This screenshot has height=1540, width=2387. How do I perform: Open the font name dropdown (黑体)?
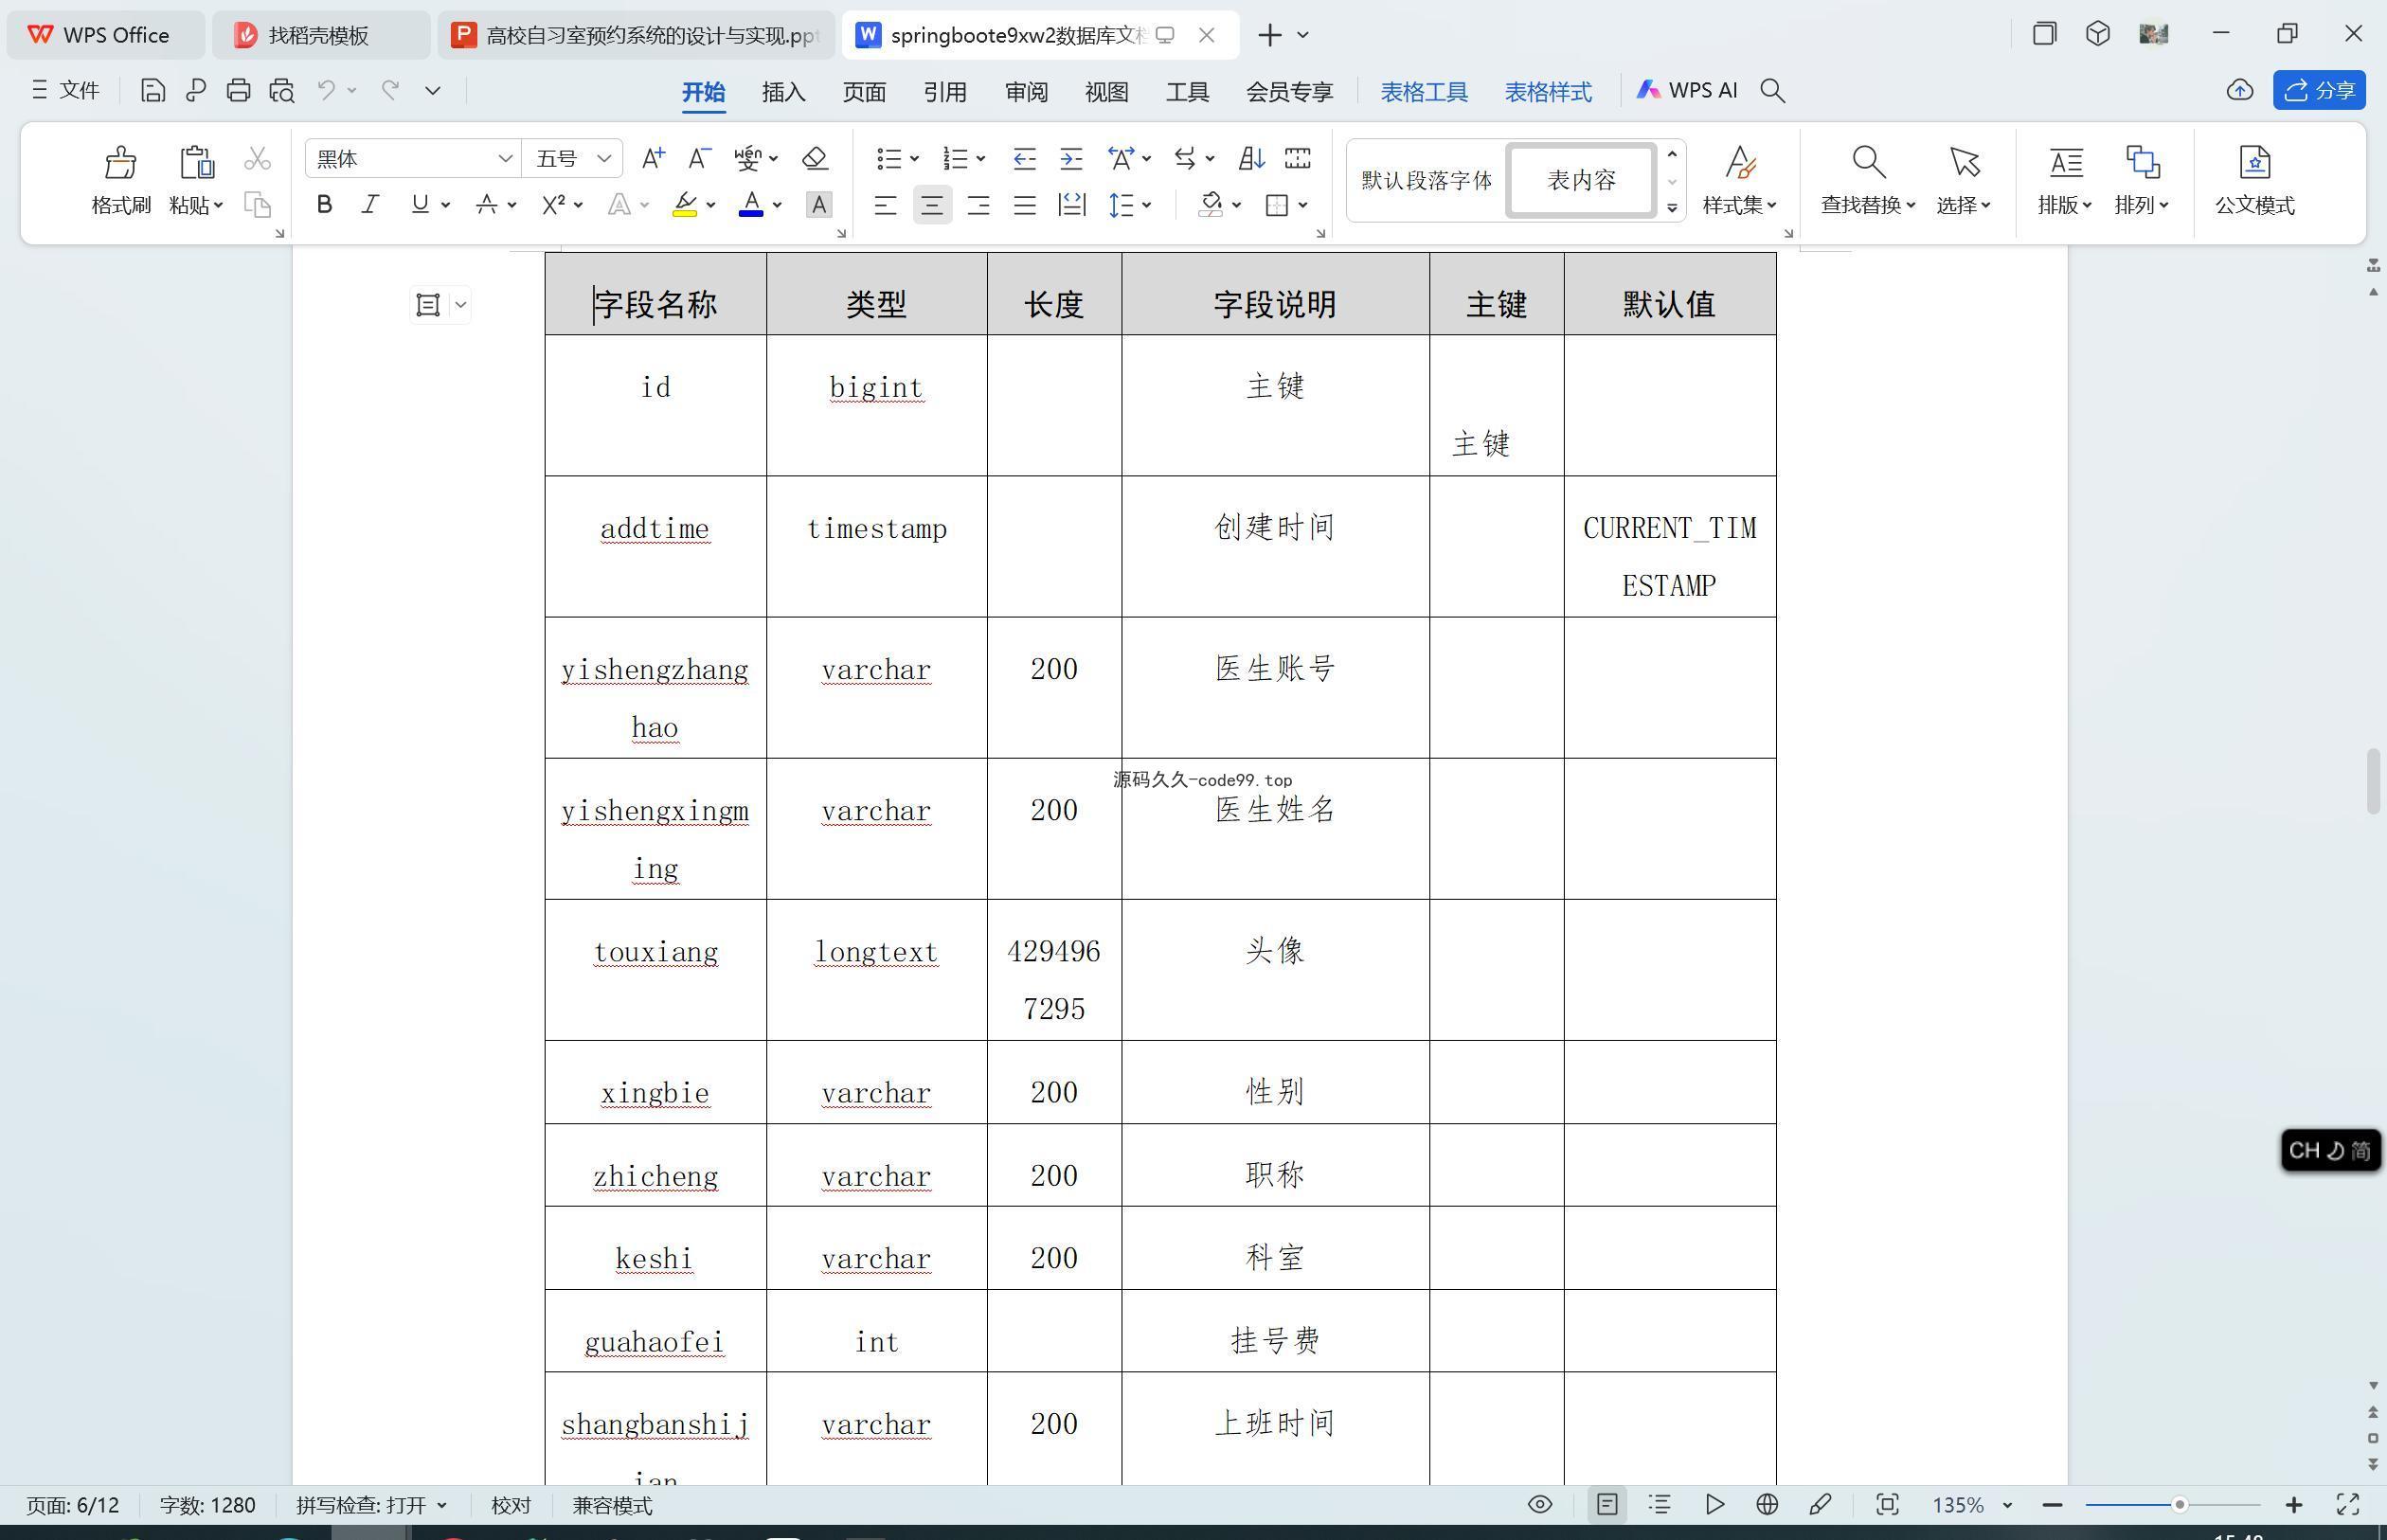505,159
